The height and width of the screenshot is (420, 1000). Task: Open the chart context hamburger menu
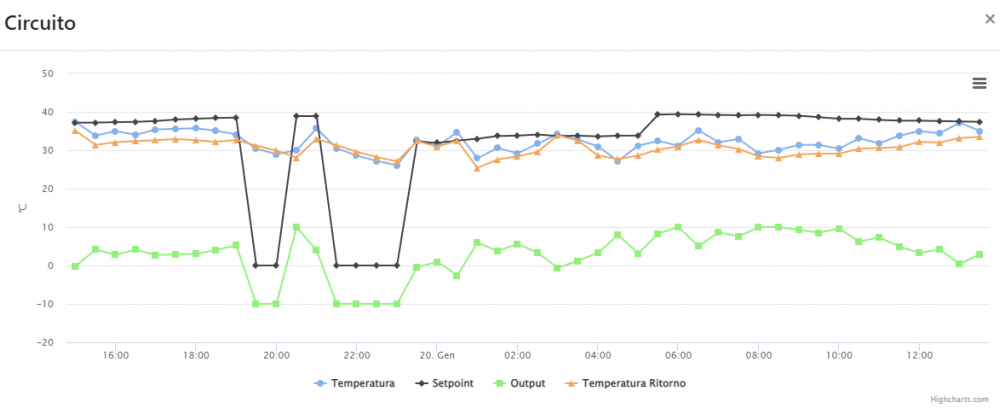979,83
